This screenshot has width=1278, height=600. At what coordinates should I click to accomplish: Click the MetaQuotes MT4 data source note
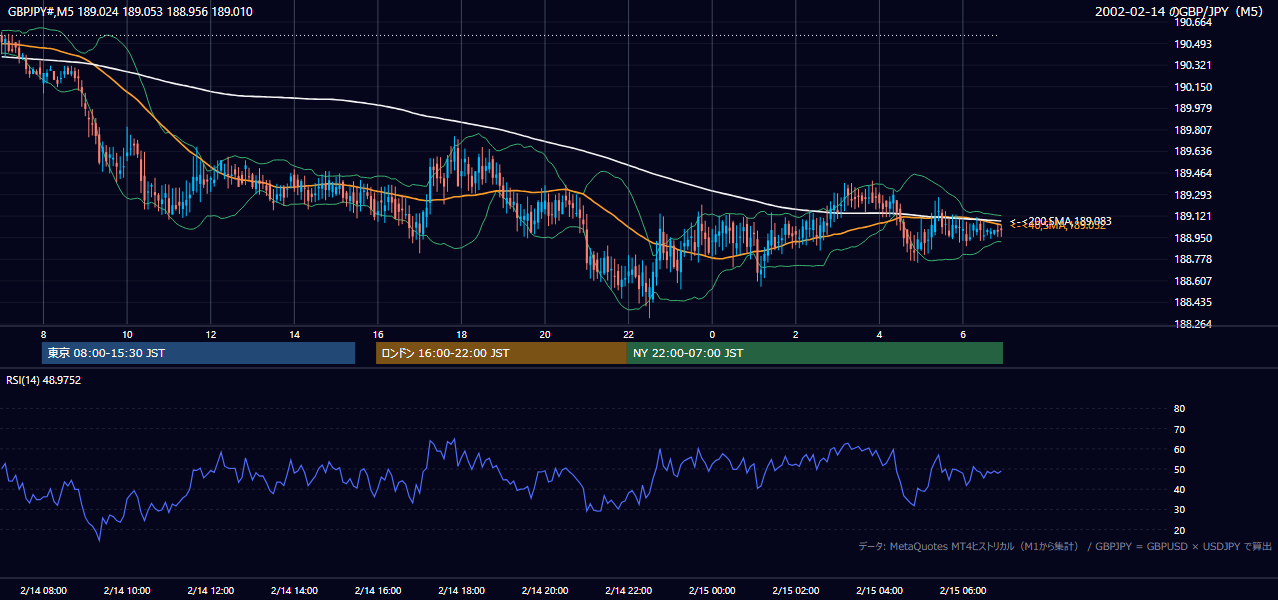coord(1065,546)
